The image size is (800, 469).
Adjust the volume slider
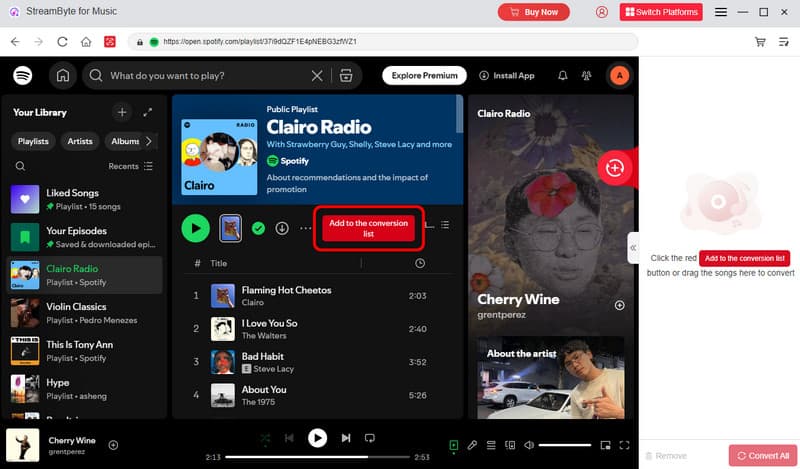(565, 445)
